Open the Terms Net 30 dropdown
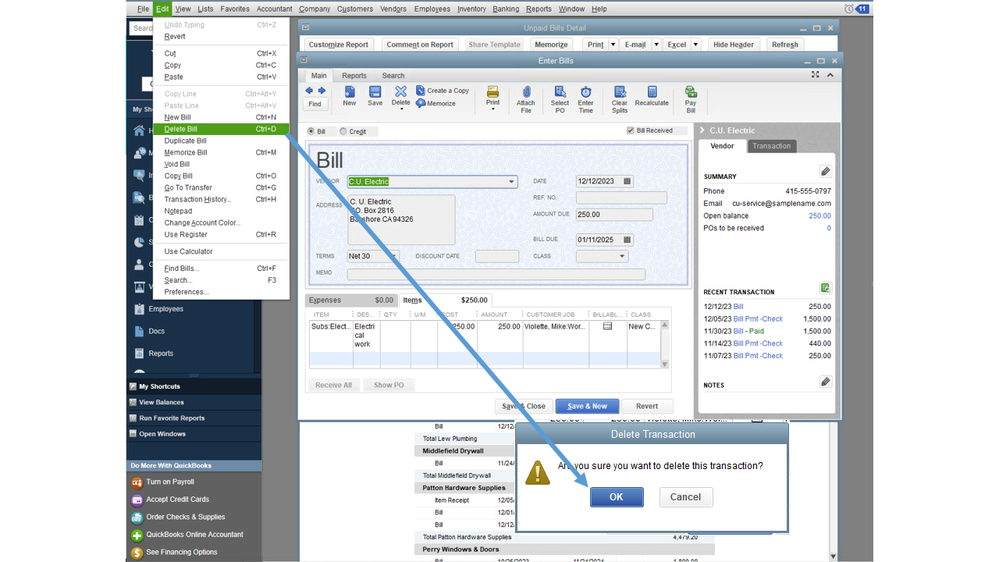 (394, 256)
